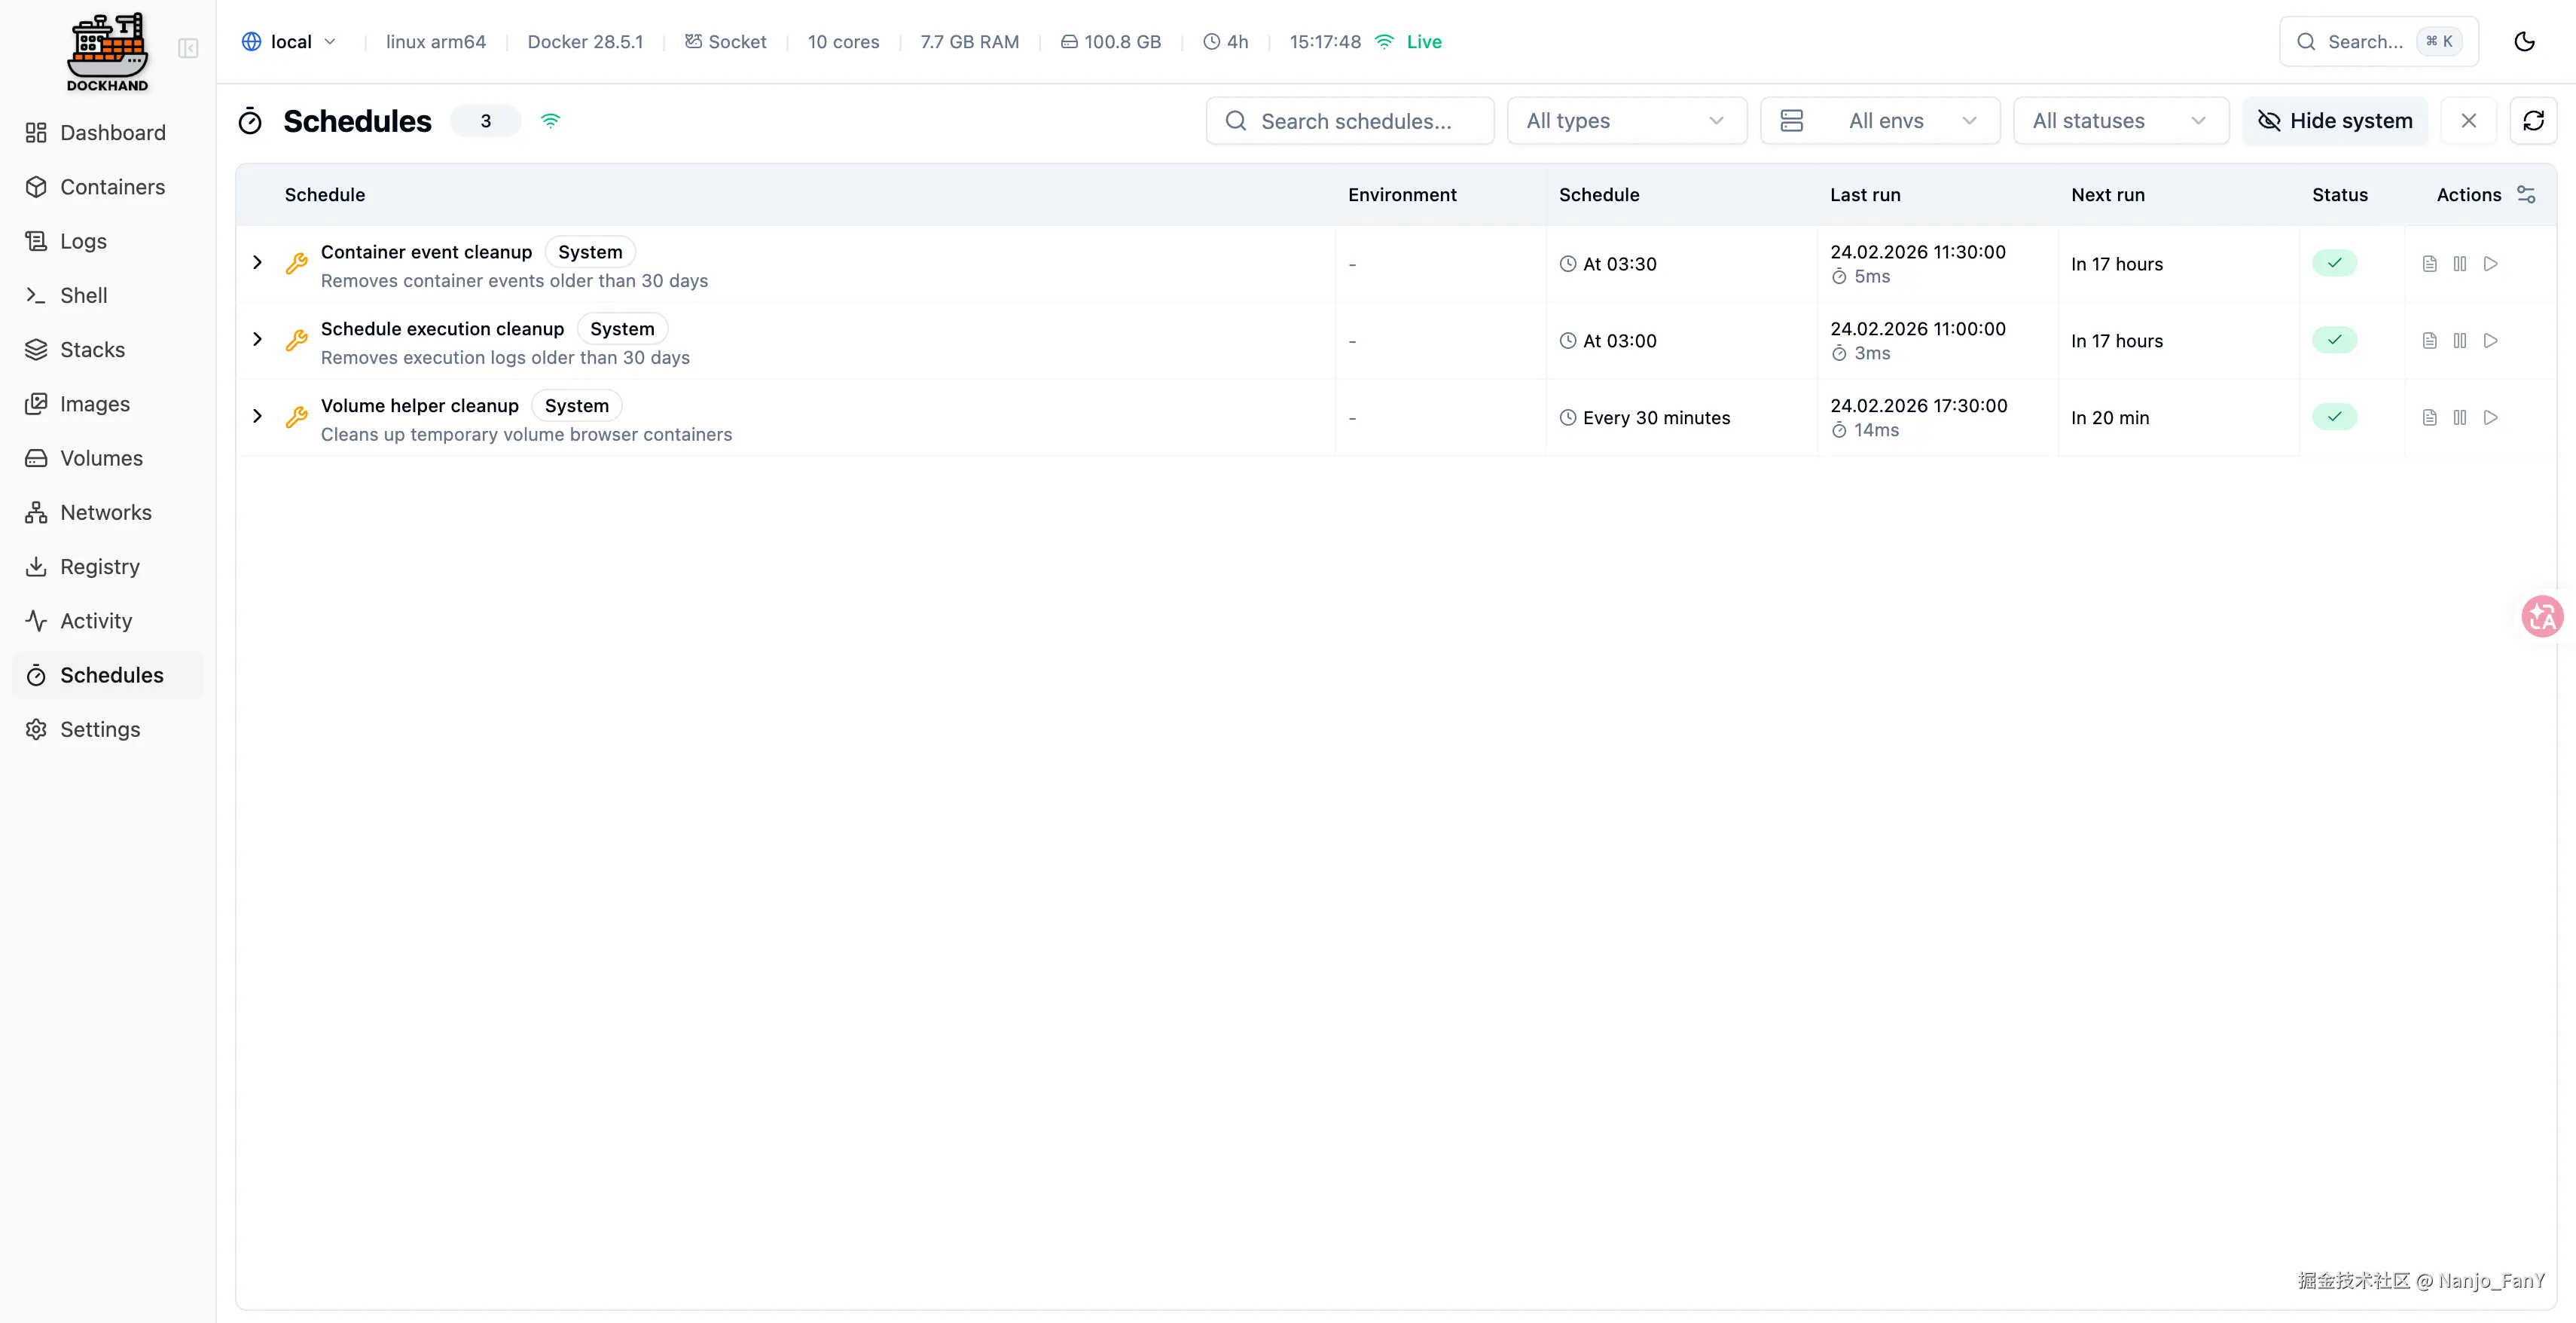Run Container event cleanup now
Image resolution: width=2576 pixels, height=1323 pixels.
2491,264
